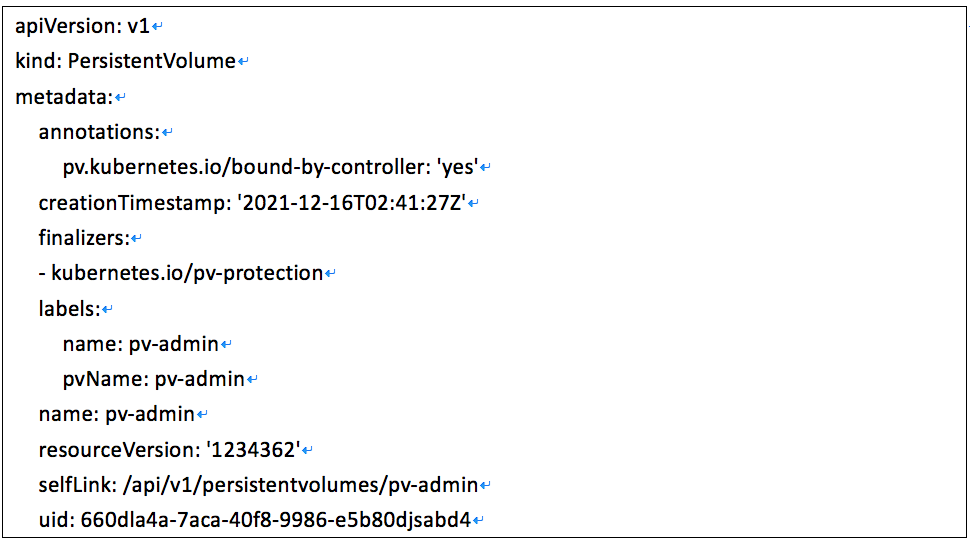Click the annotations: key
The width and height of the screenshot is (970, 540).
tap(99, 132)
